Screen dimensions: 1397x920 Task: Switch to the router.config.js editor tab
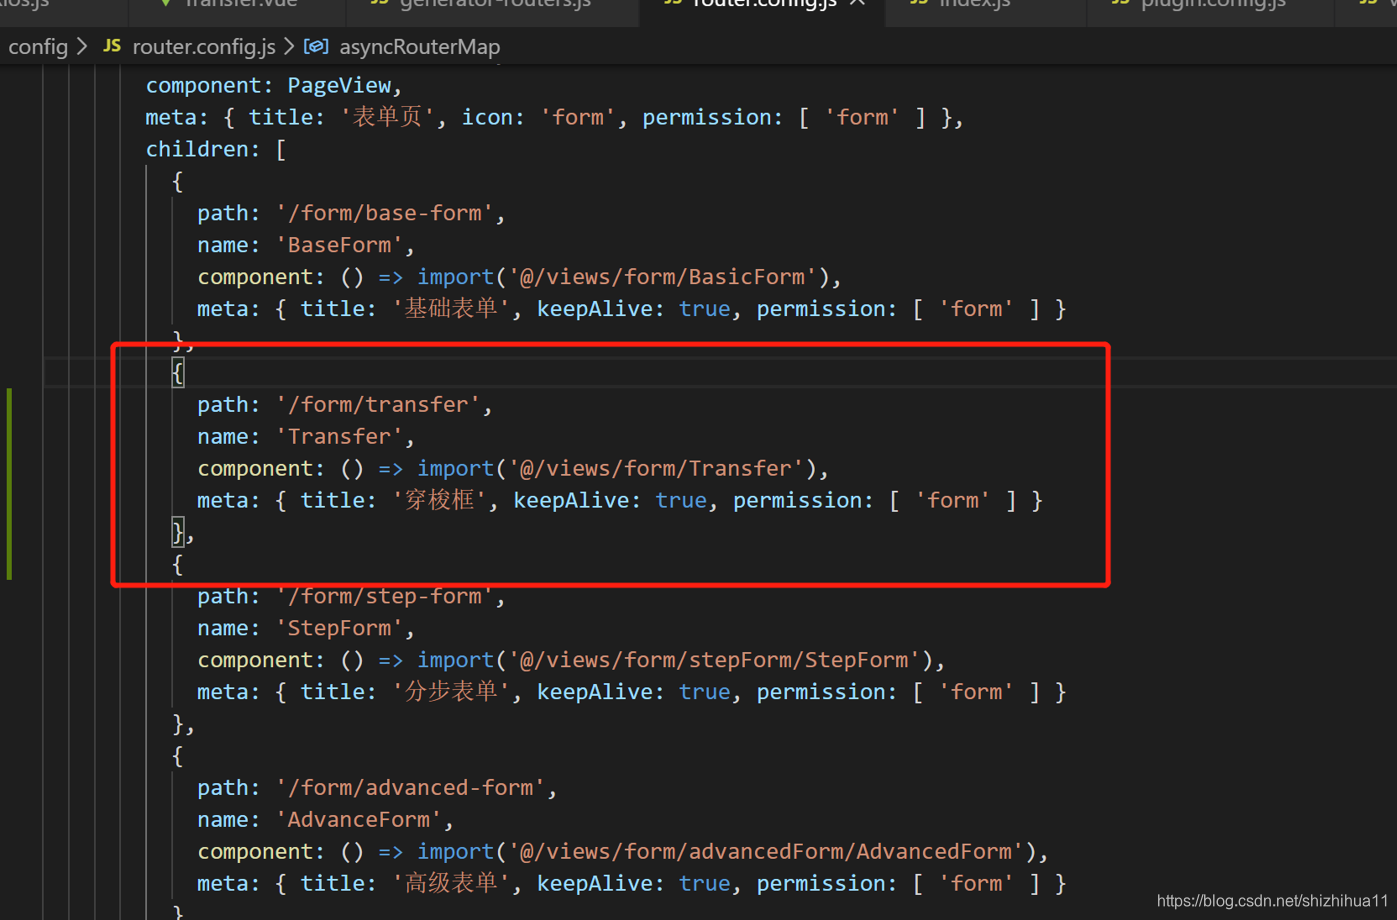click(764, 6)
